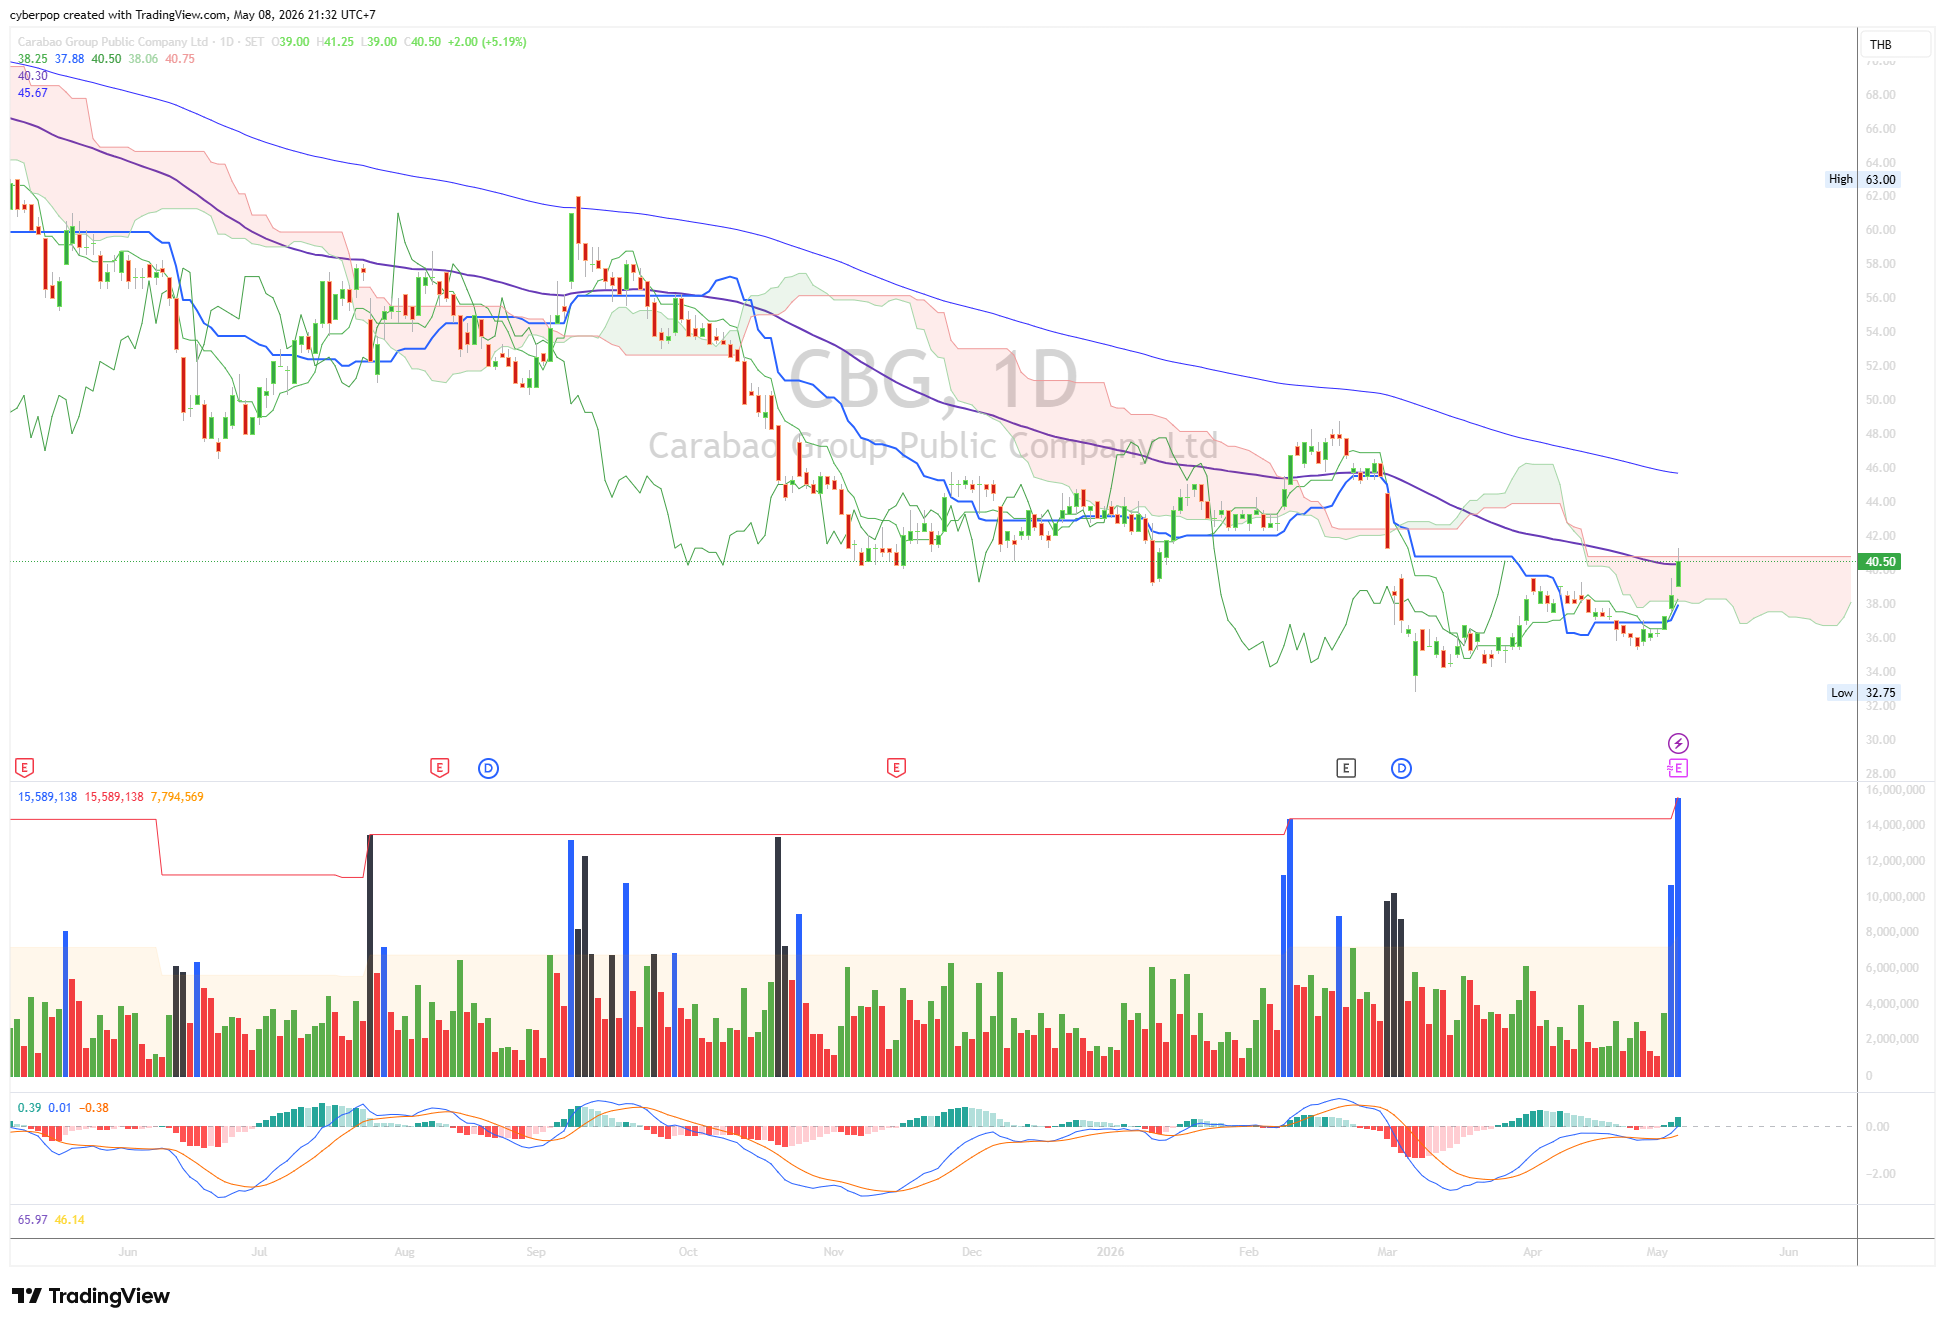Click the 30.00 price axis label

1880,740
